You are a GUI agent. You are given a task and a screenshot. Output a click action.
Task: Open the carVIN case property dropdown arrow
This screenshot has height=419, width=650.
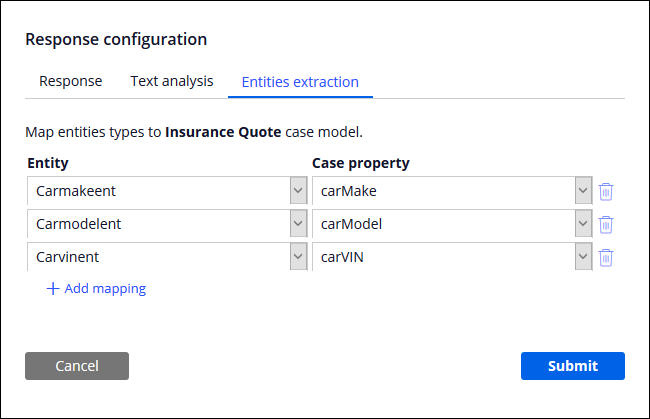pos(583,258)
